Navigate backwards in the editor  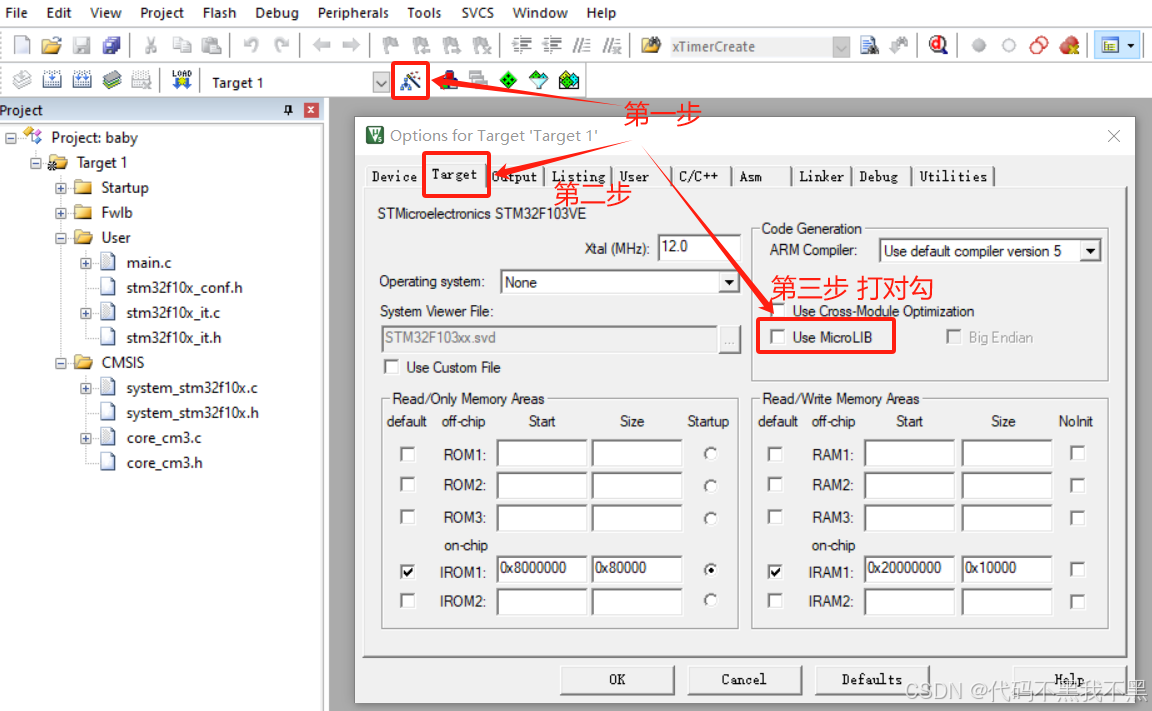point(321,46)
